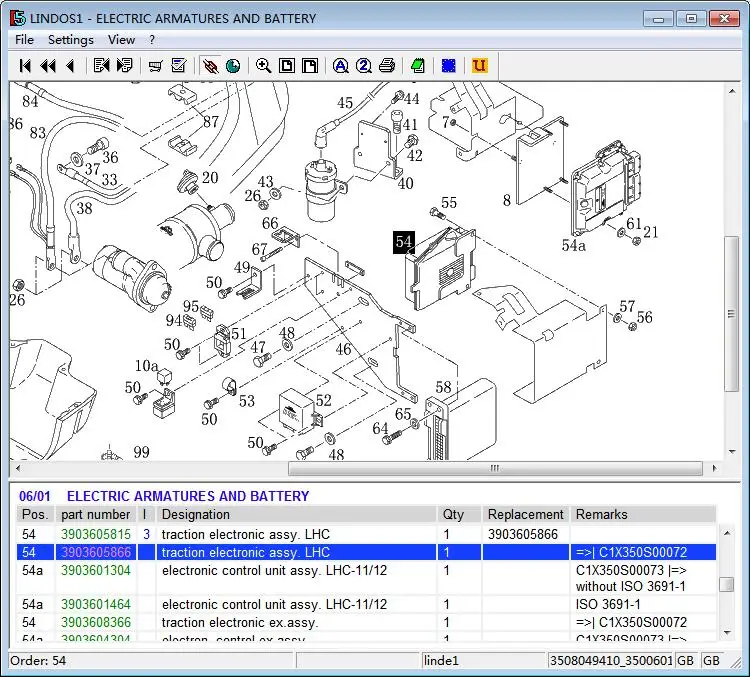Jump to first page toolbar icon

tap(25, 66)
